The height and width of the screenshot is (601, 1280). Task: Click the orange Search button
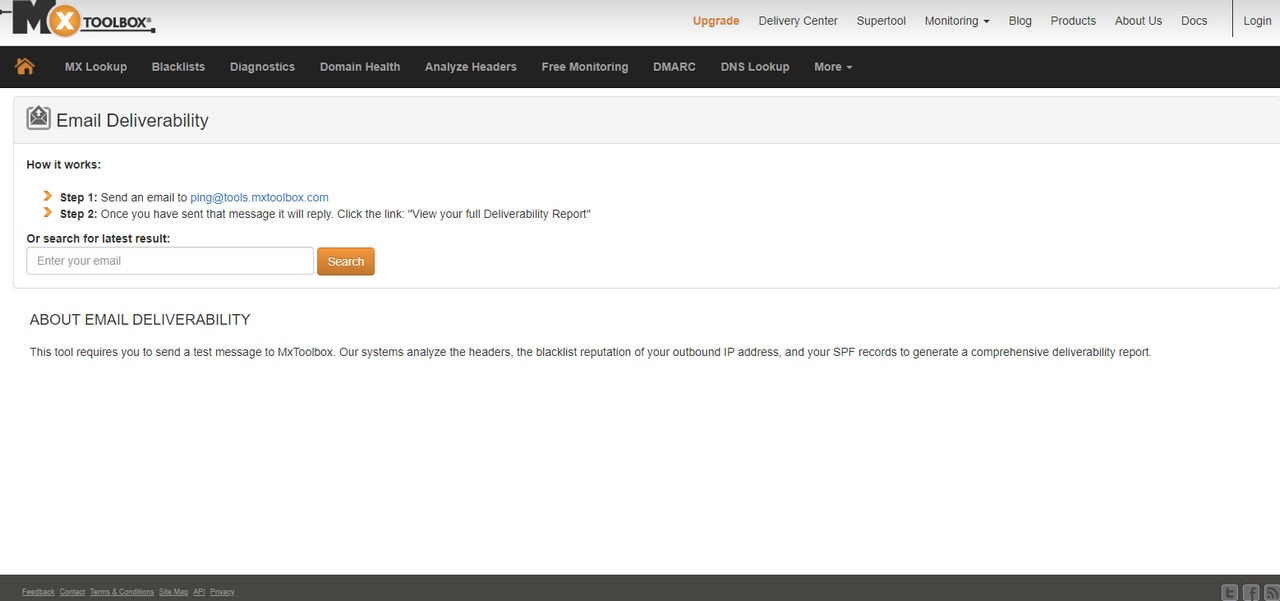coord(346,261)
